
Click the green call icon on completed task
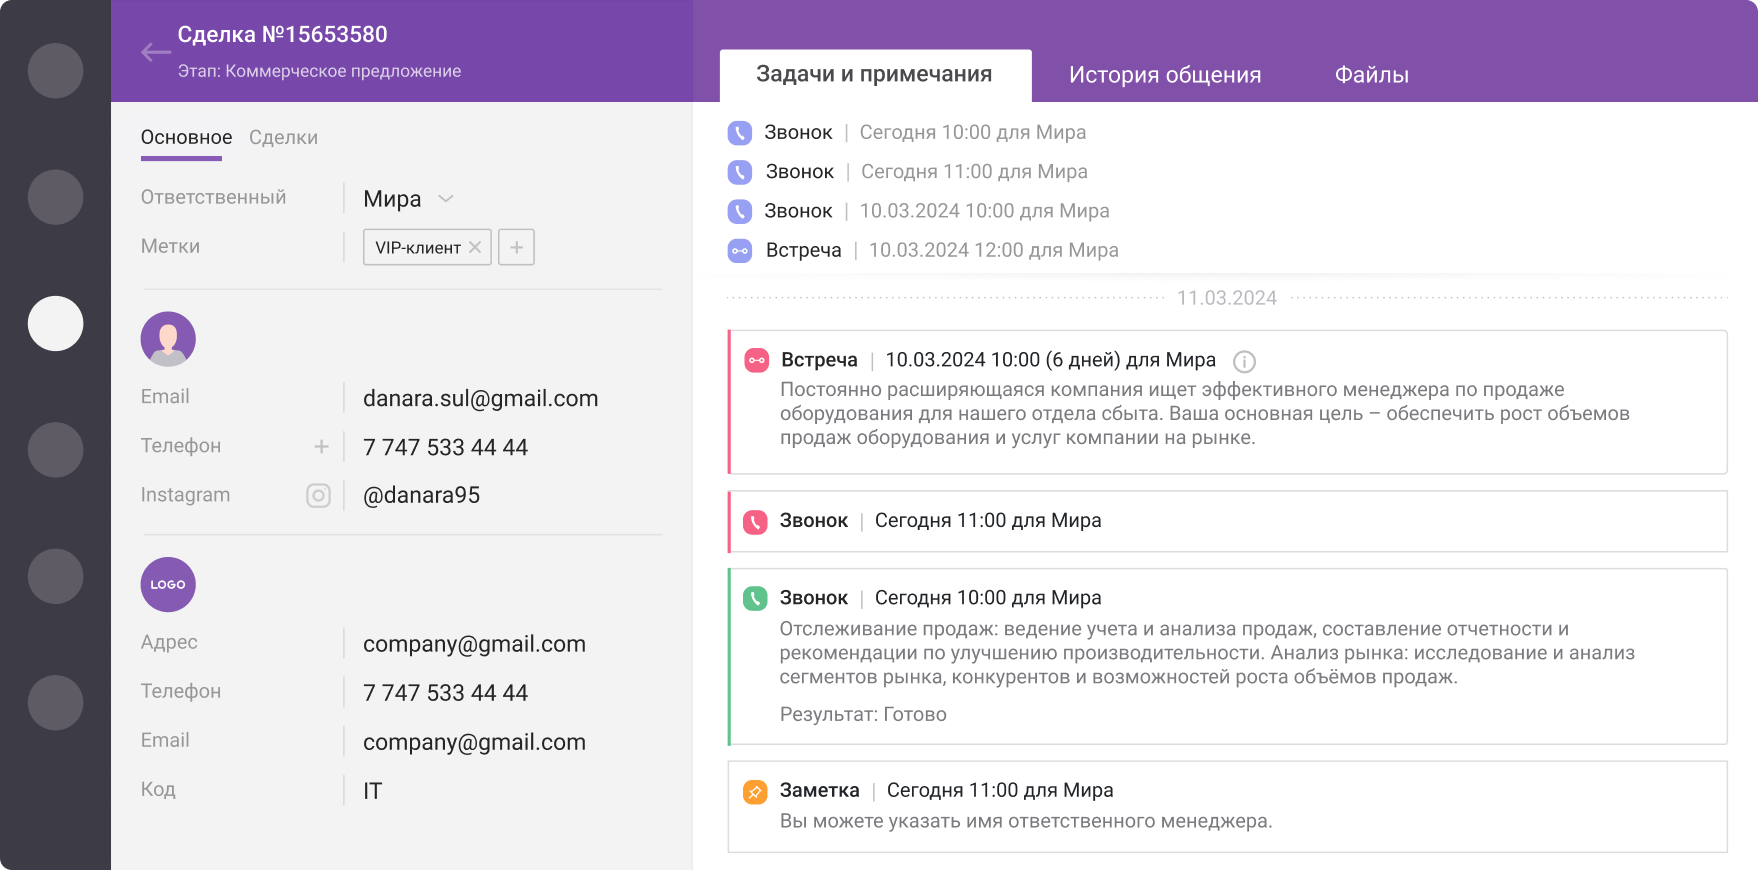coord(755,598)
